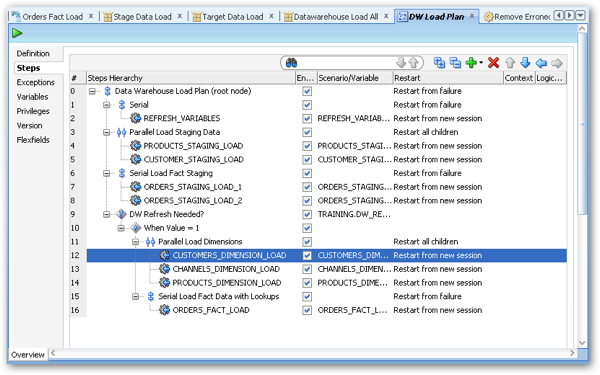The image size is (600, 375).
Task: Click the binoculars search icon
Action: click(x=291, y=63)
